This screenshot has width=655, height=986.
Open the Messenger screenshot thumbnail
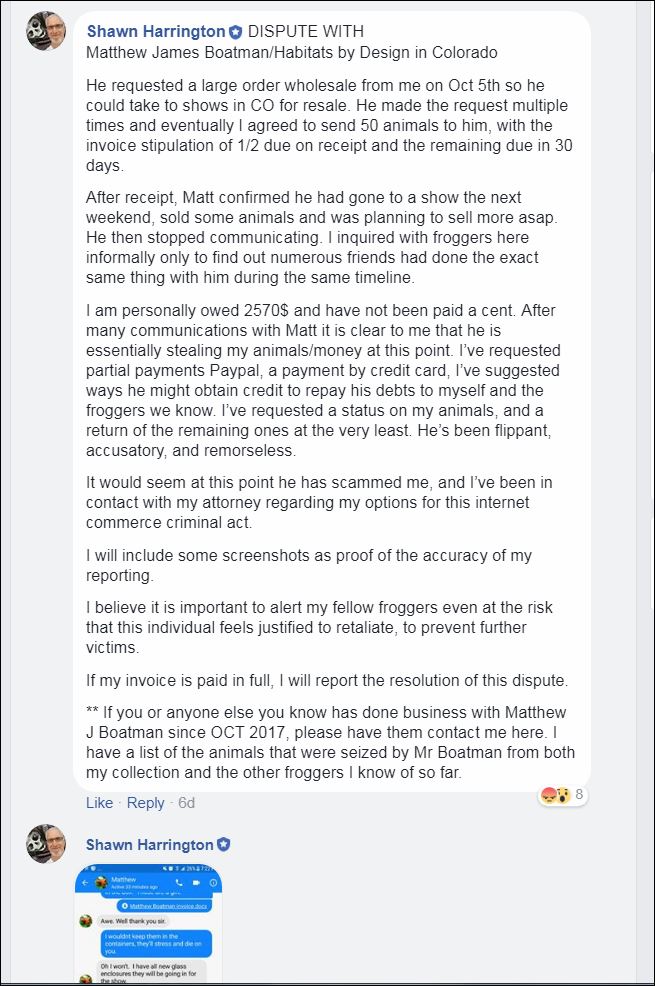point(148,924)
